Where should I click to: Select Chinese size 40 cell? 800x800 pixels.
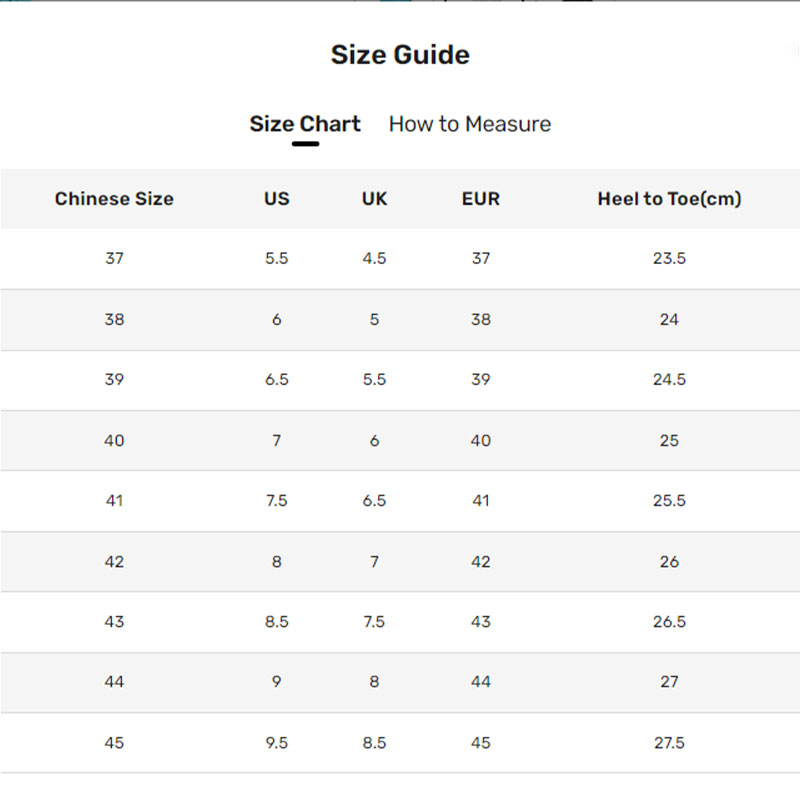click(114, 440)
